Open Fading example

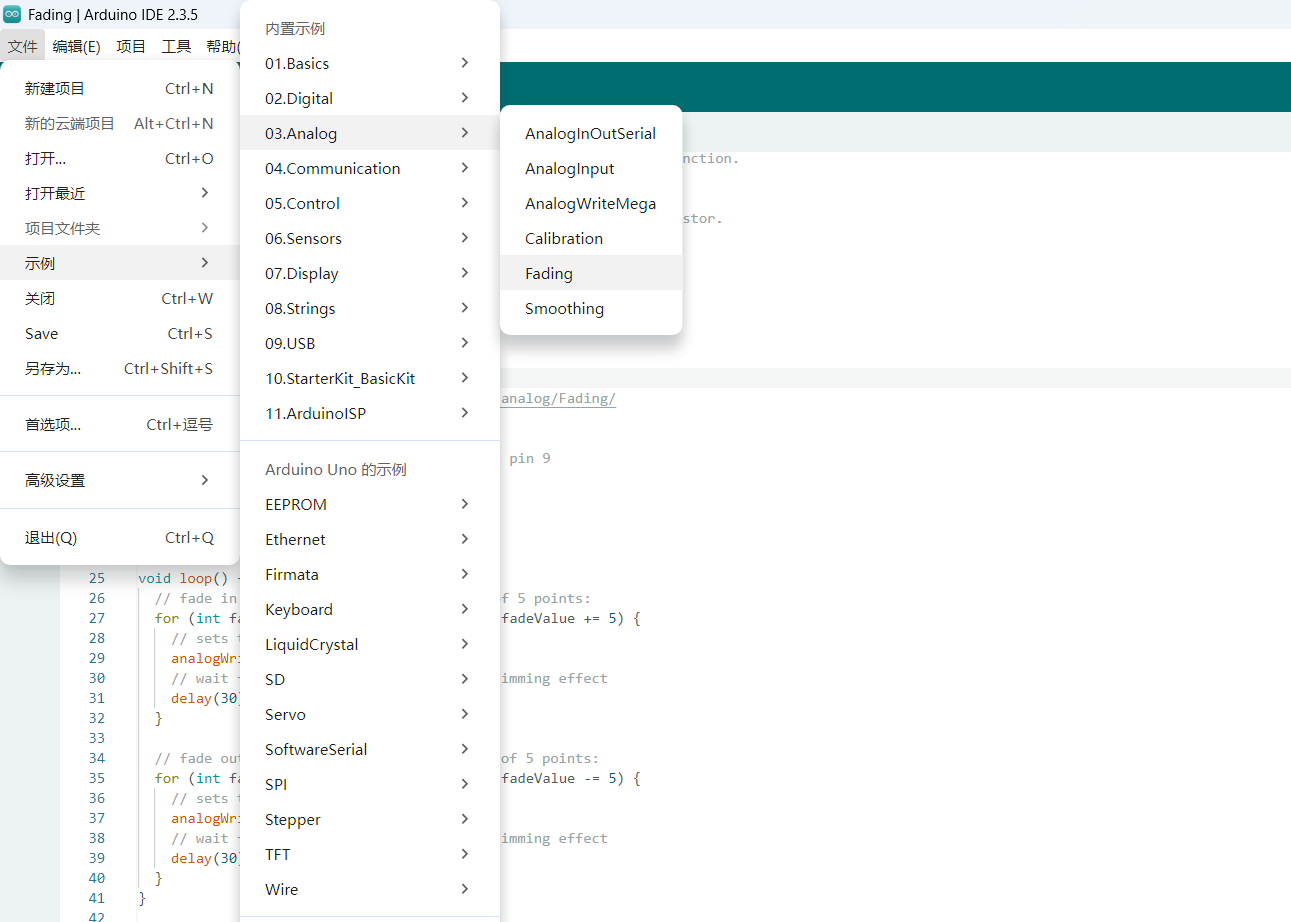591,273
